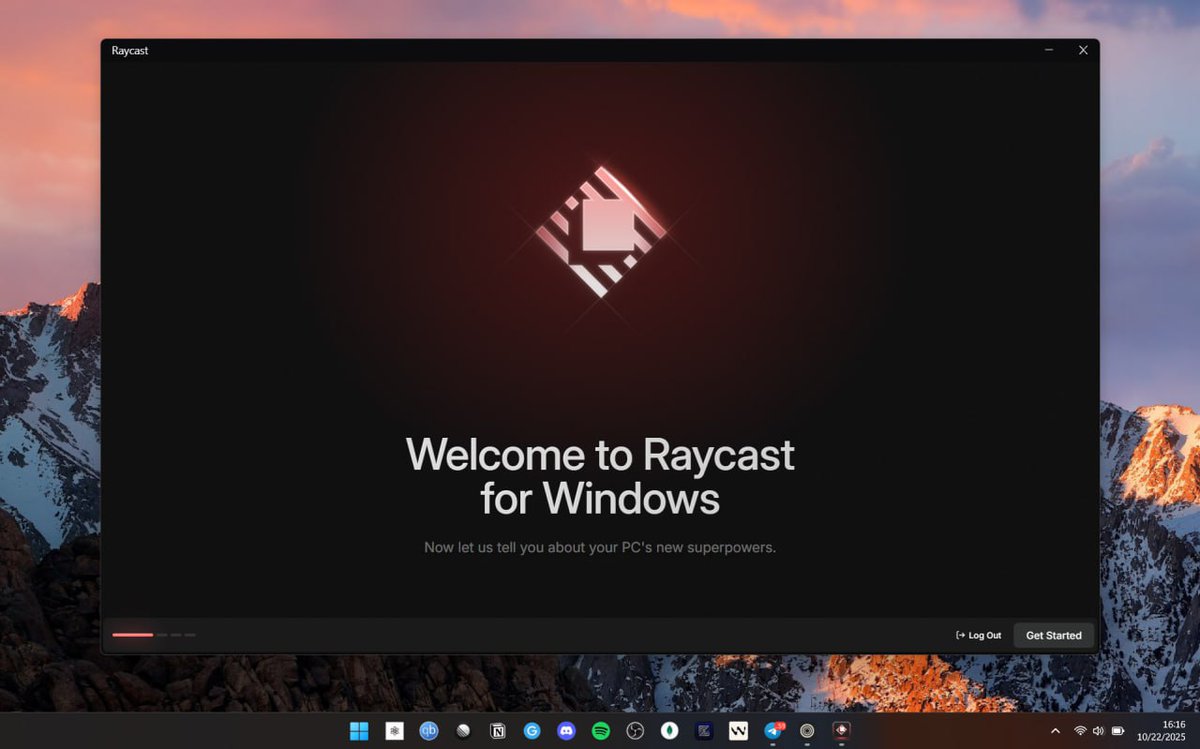Open Wi-Fi network settings in tray
The image size is (1200, 749).
point(1080,731)
